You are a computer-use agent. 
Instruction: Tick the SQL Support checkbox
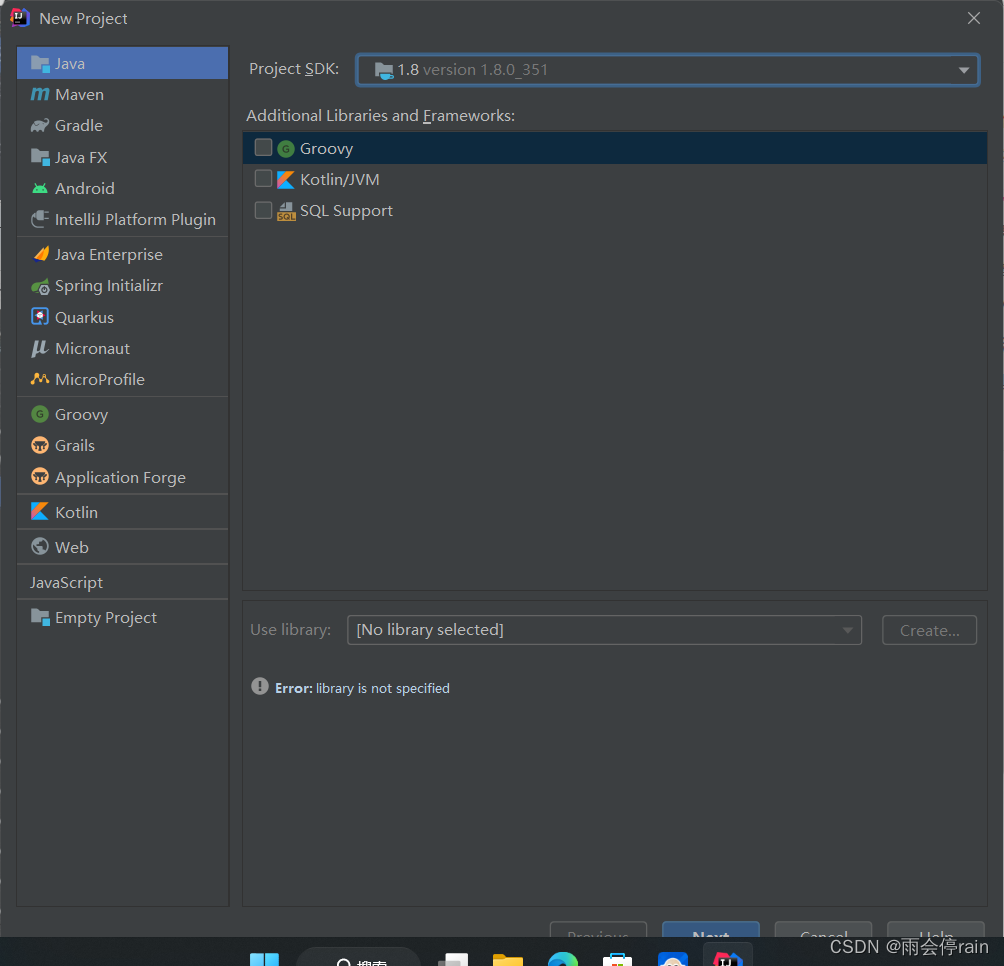click(263, 210)
